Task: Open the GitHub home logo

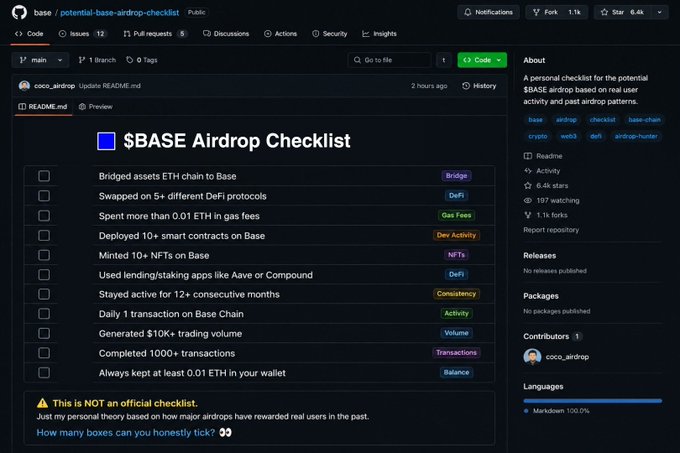Action: click(19, 12)
